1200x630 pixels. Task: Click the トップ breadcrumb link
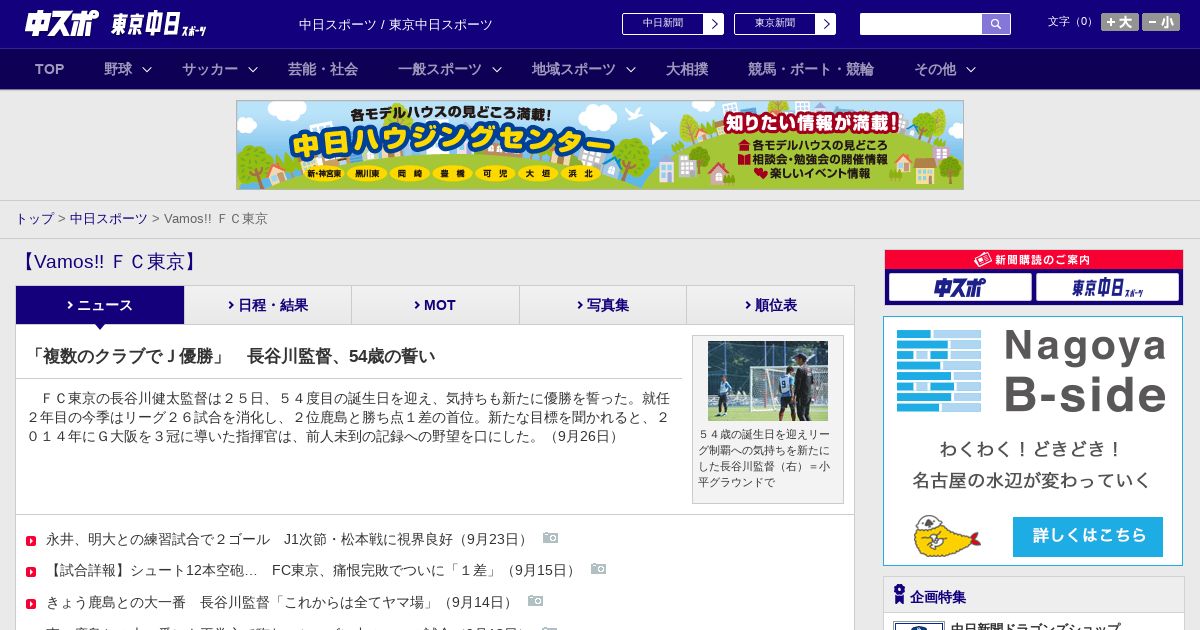click(34, 218)
